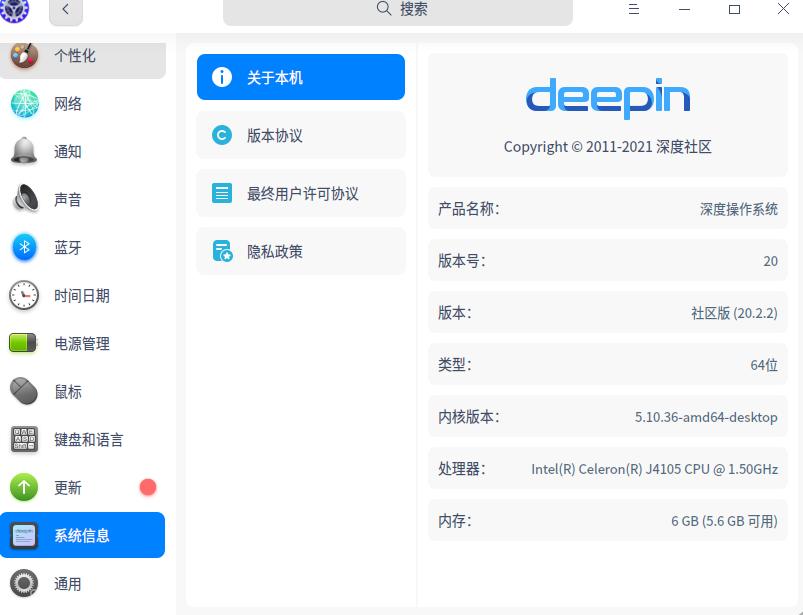This screenshot has height=615, width=803.
Task: Open the 最终用户许可协议 page
Action: [x=301, y=193]
